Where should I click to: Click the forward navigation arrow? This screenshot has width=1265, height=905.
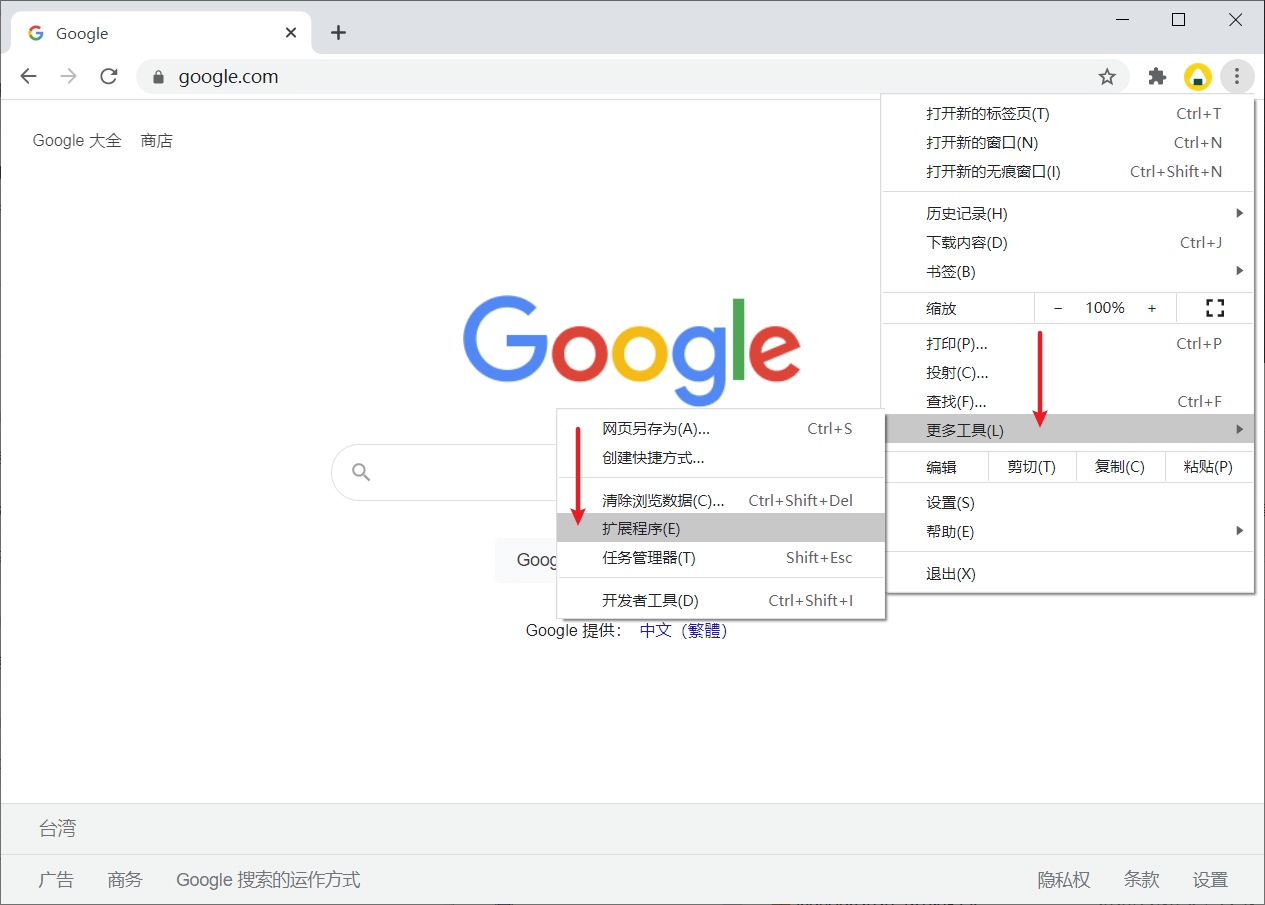click(69, 77)
